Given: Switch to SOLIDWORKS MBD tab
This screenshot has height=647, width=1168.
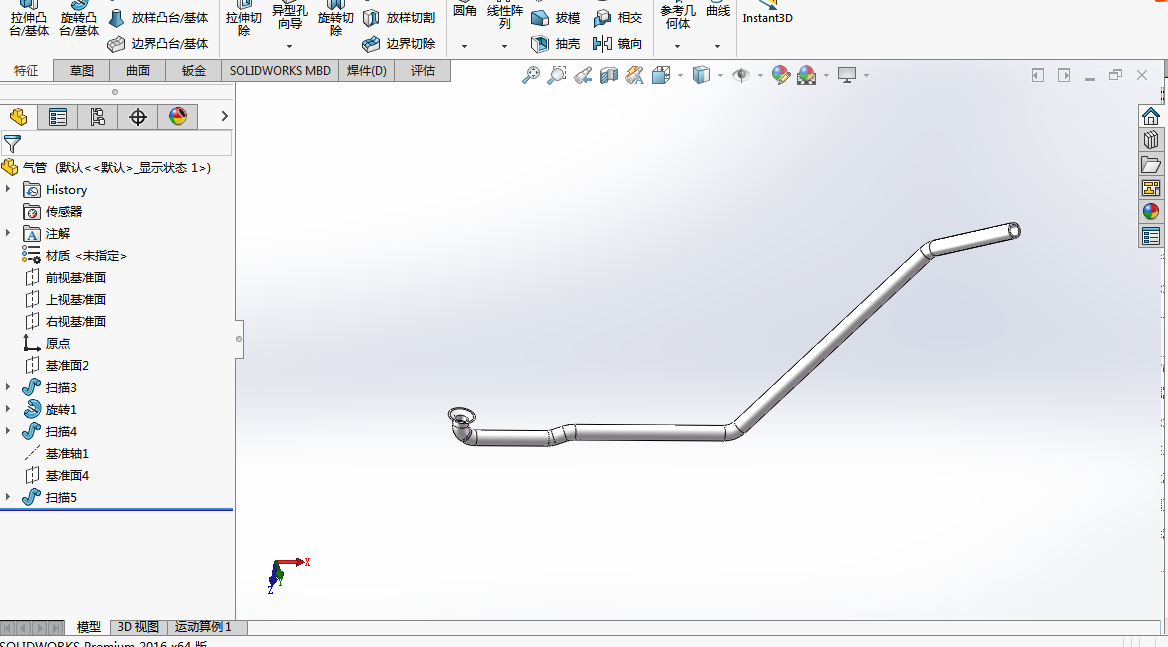Looking at the screenshot, I should point(280,71).
